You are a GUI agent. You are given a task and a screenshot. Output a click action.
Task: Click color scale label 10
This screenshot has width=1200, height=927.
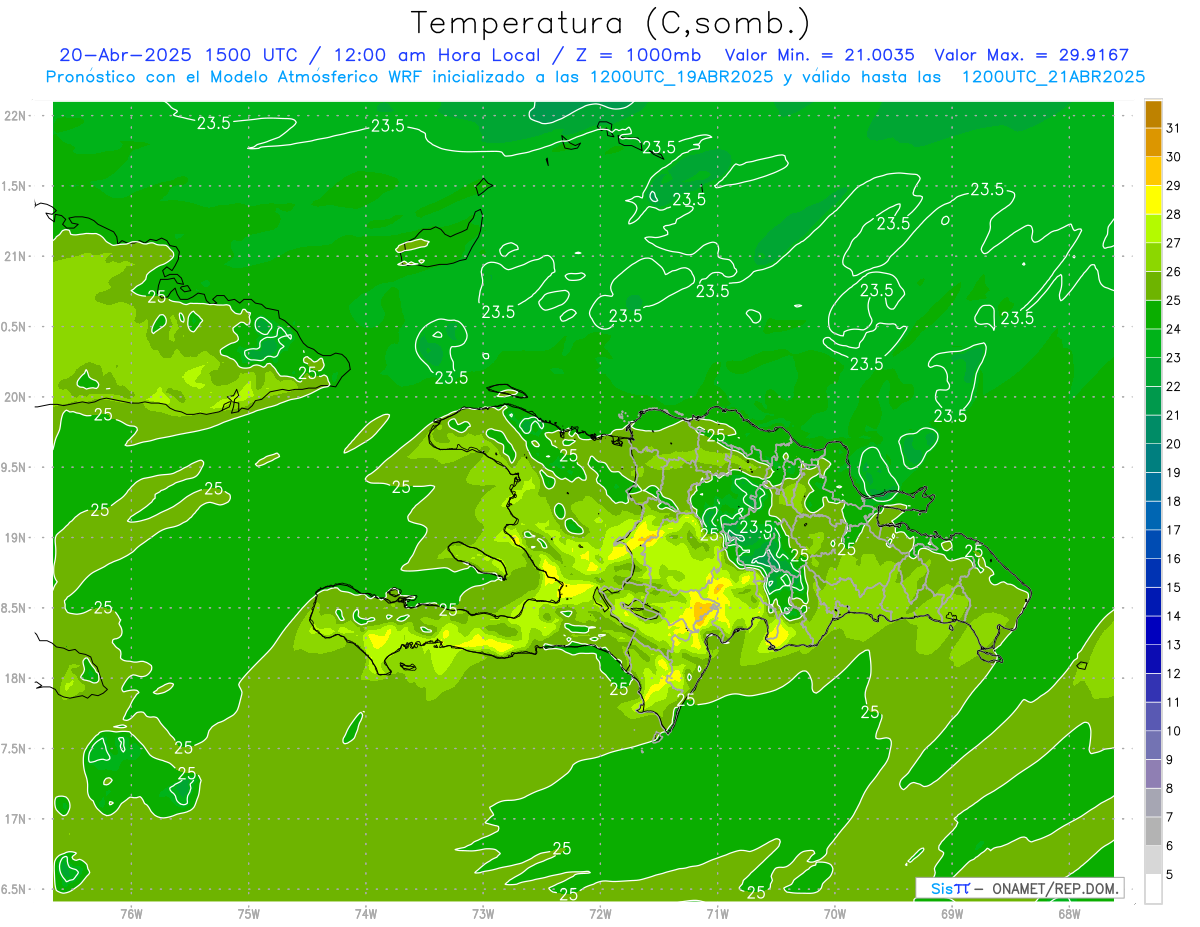1173,731
